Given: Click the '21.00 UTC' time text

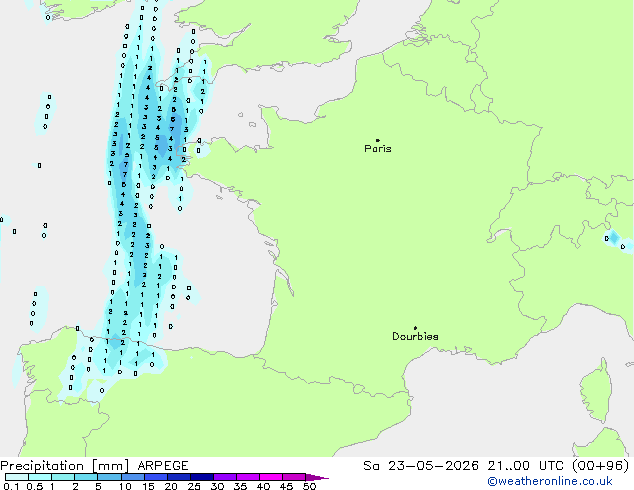Looking at the screenshot, I should tap(525, 466).
